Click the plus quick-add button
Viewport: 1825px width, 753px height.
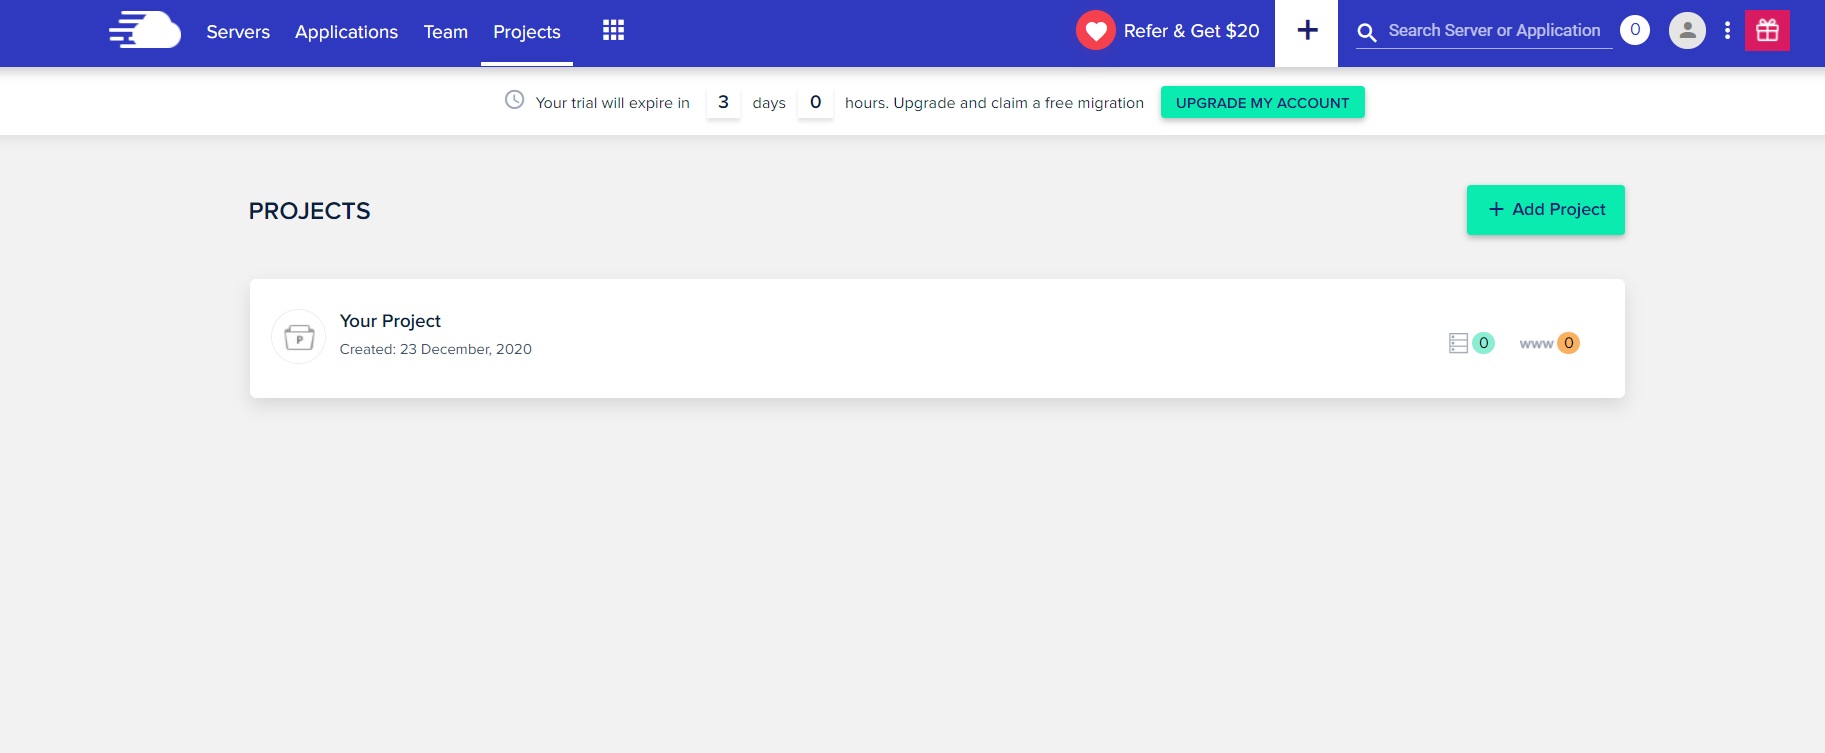[1307, 33]
